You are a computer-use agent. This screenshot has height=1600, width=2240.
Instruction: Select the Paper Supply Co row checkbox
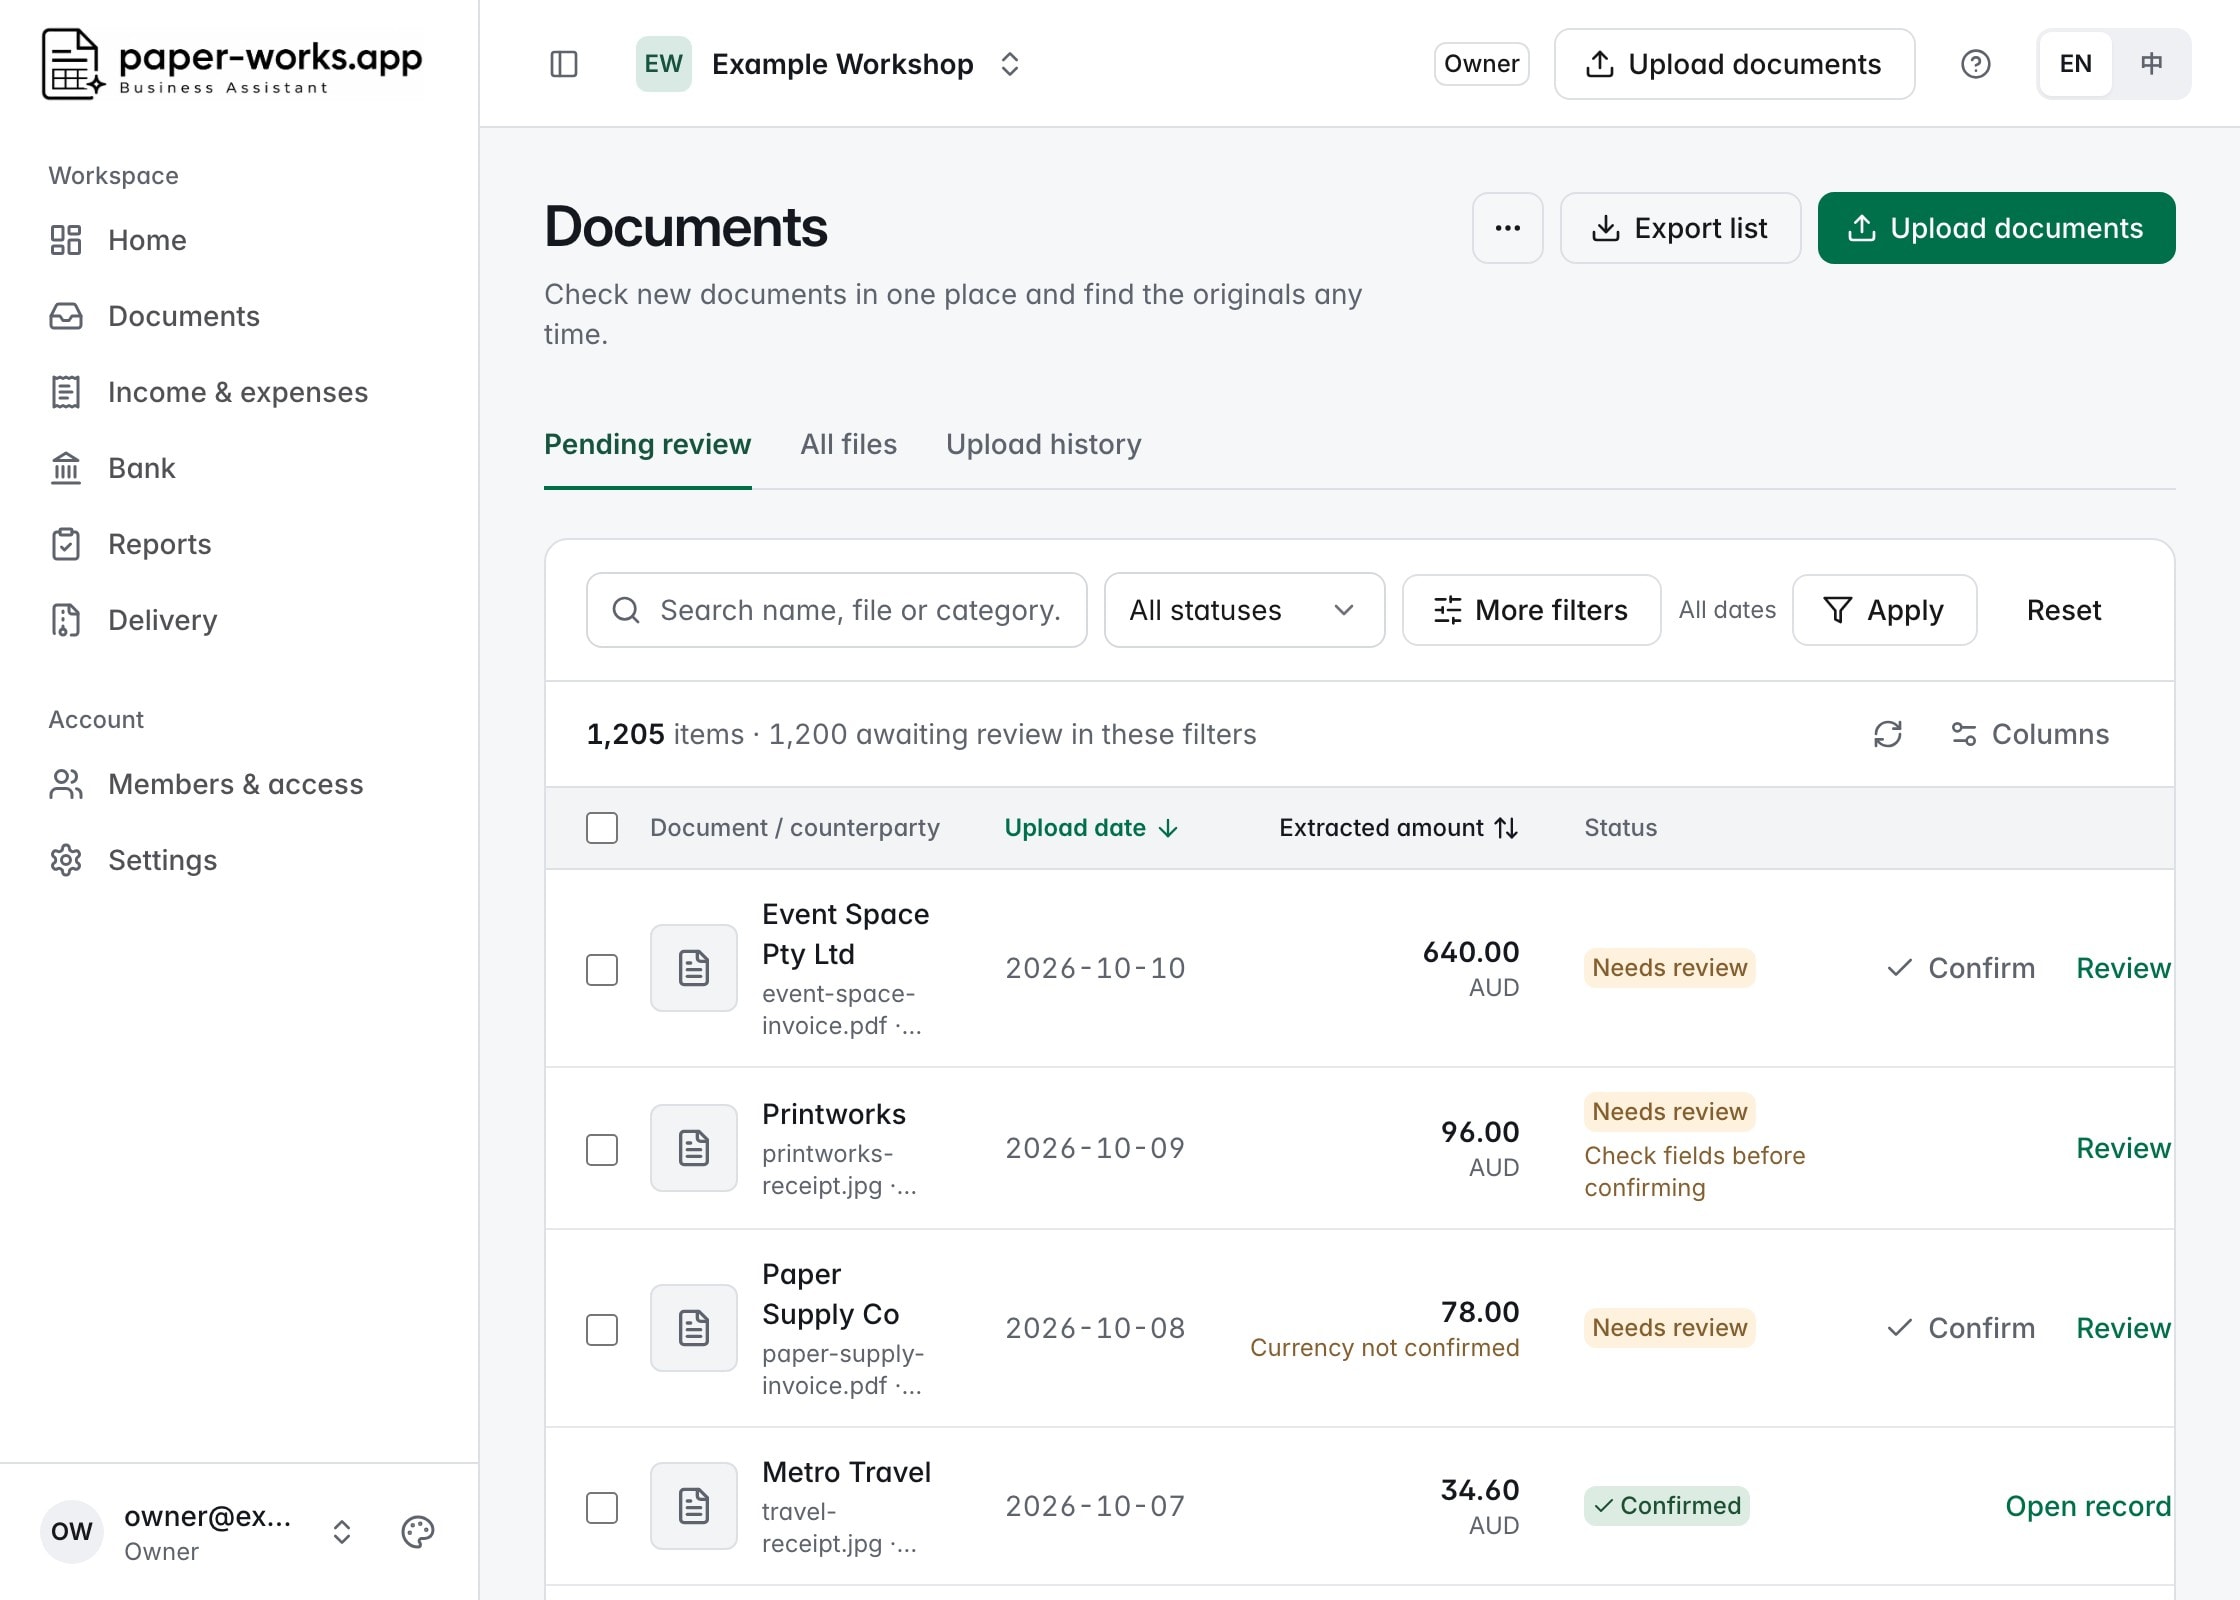[602, 1329]
